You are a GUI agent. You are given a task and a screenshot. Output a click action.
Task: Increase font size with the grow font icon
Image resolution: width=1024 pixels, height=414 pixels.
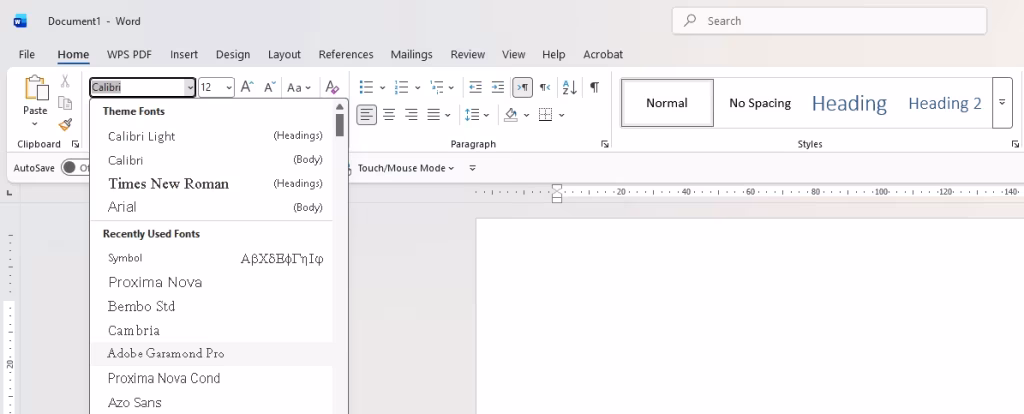coord(247,87)
